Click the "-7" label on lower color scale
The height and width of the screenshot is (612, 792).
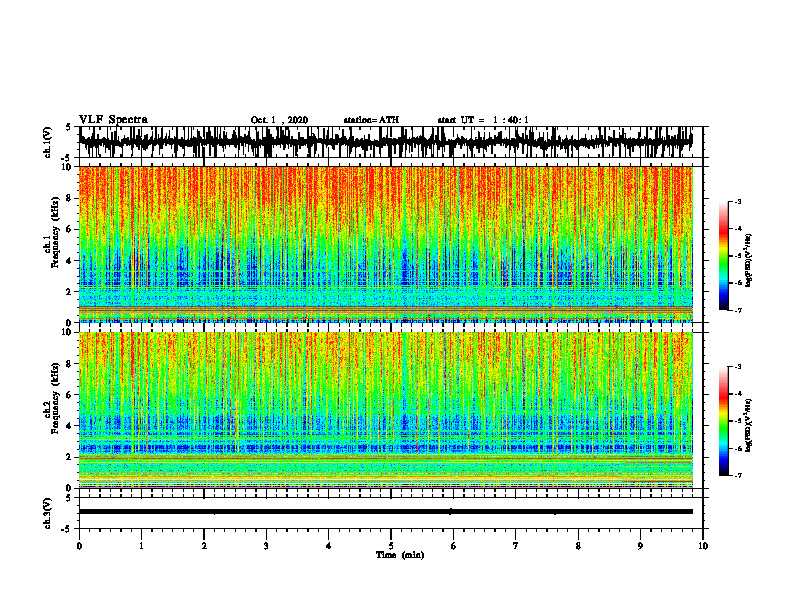tap(738, 475)
